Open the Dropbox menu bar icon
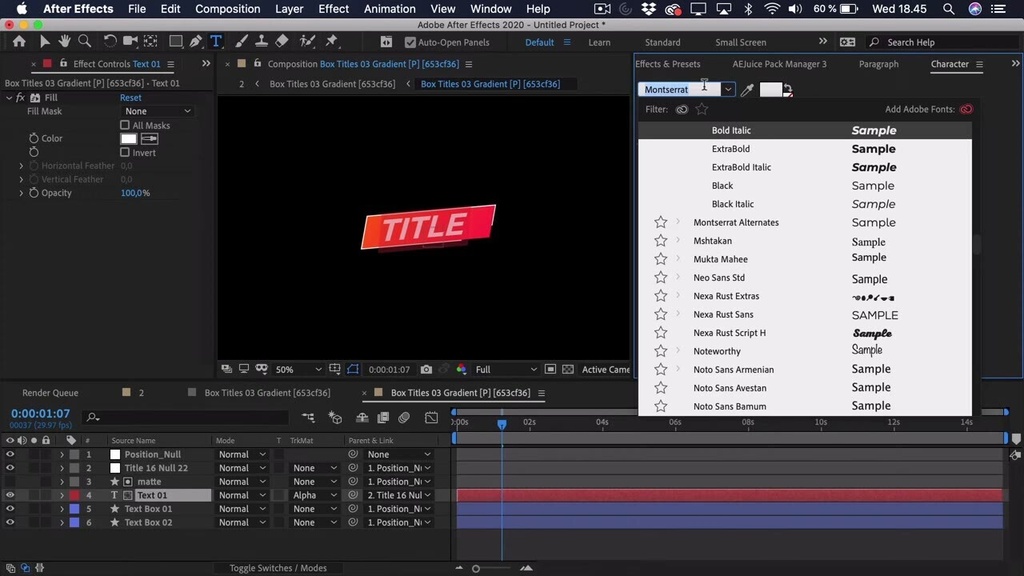Image resolution: width=1024 pixels, height=576 pixels. point(648,9)
